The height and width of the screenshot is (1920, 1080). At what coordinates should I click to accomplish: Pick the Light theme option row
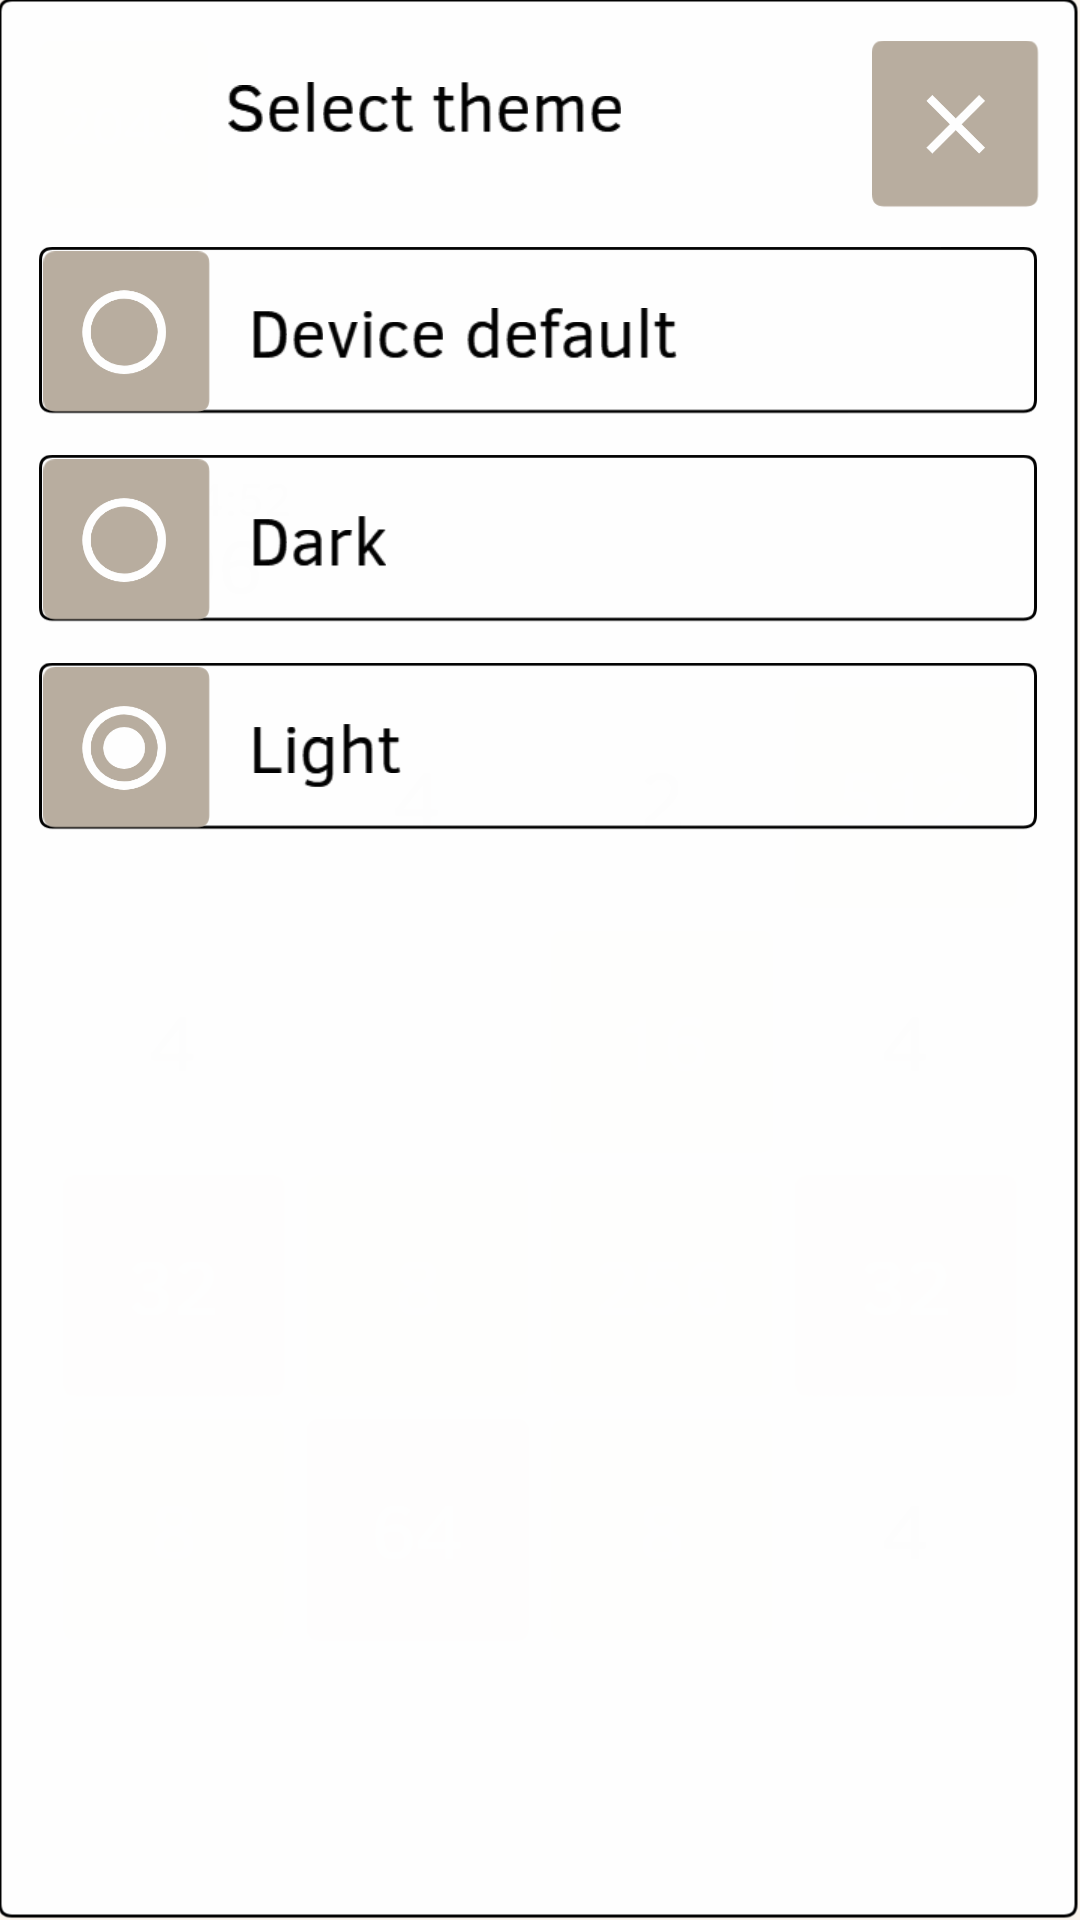[x=538, y=746]
